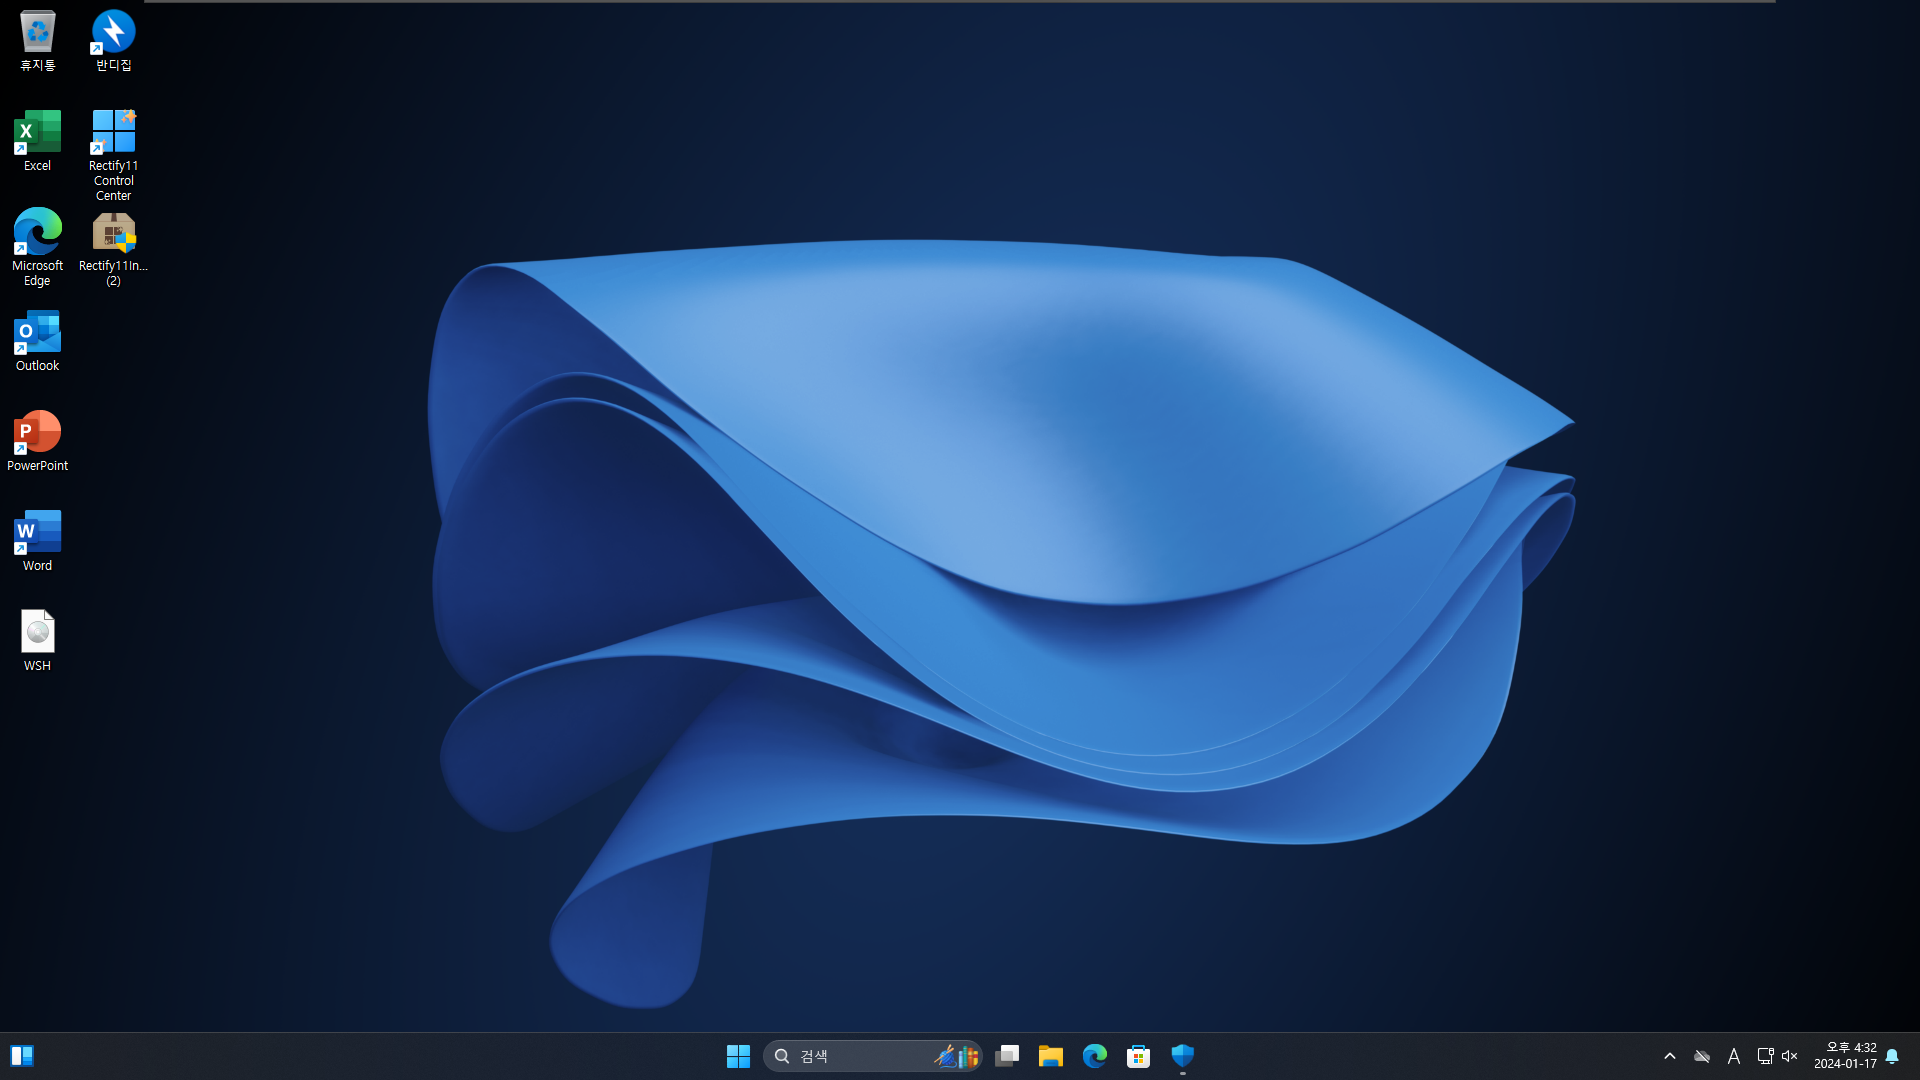Screen dimensions: 1920x1080
Task: Select the Rectify11 Control Center shortcut
Action: pos(113,155)
